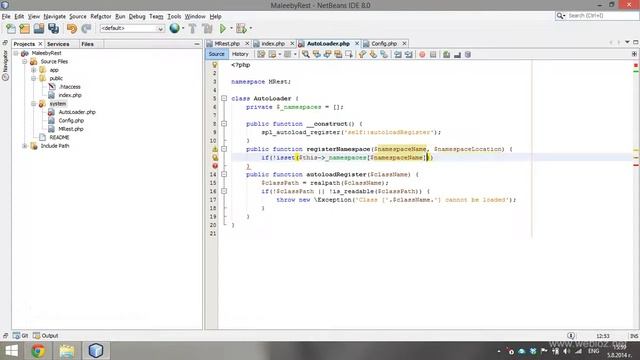Viewport: 640px width, 360px height.
Task: Click the orange Undo arrow icon
Action: pos(72,29)
